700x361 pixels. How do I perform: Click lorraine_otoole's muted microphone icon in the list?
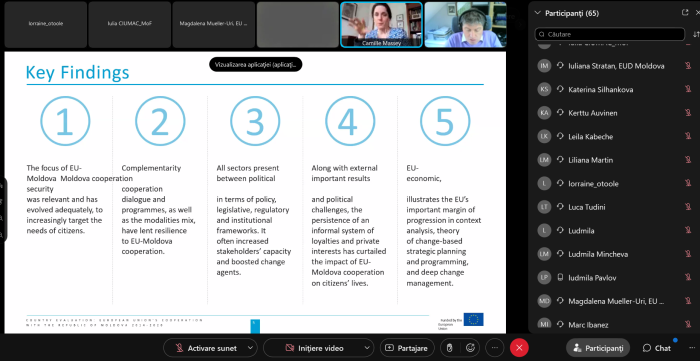pos(688,183)
